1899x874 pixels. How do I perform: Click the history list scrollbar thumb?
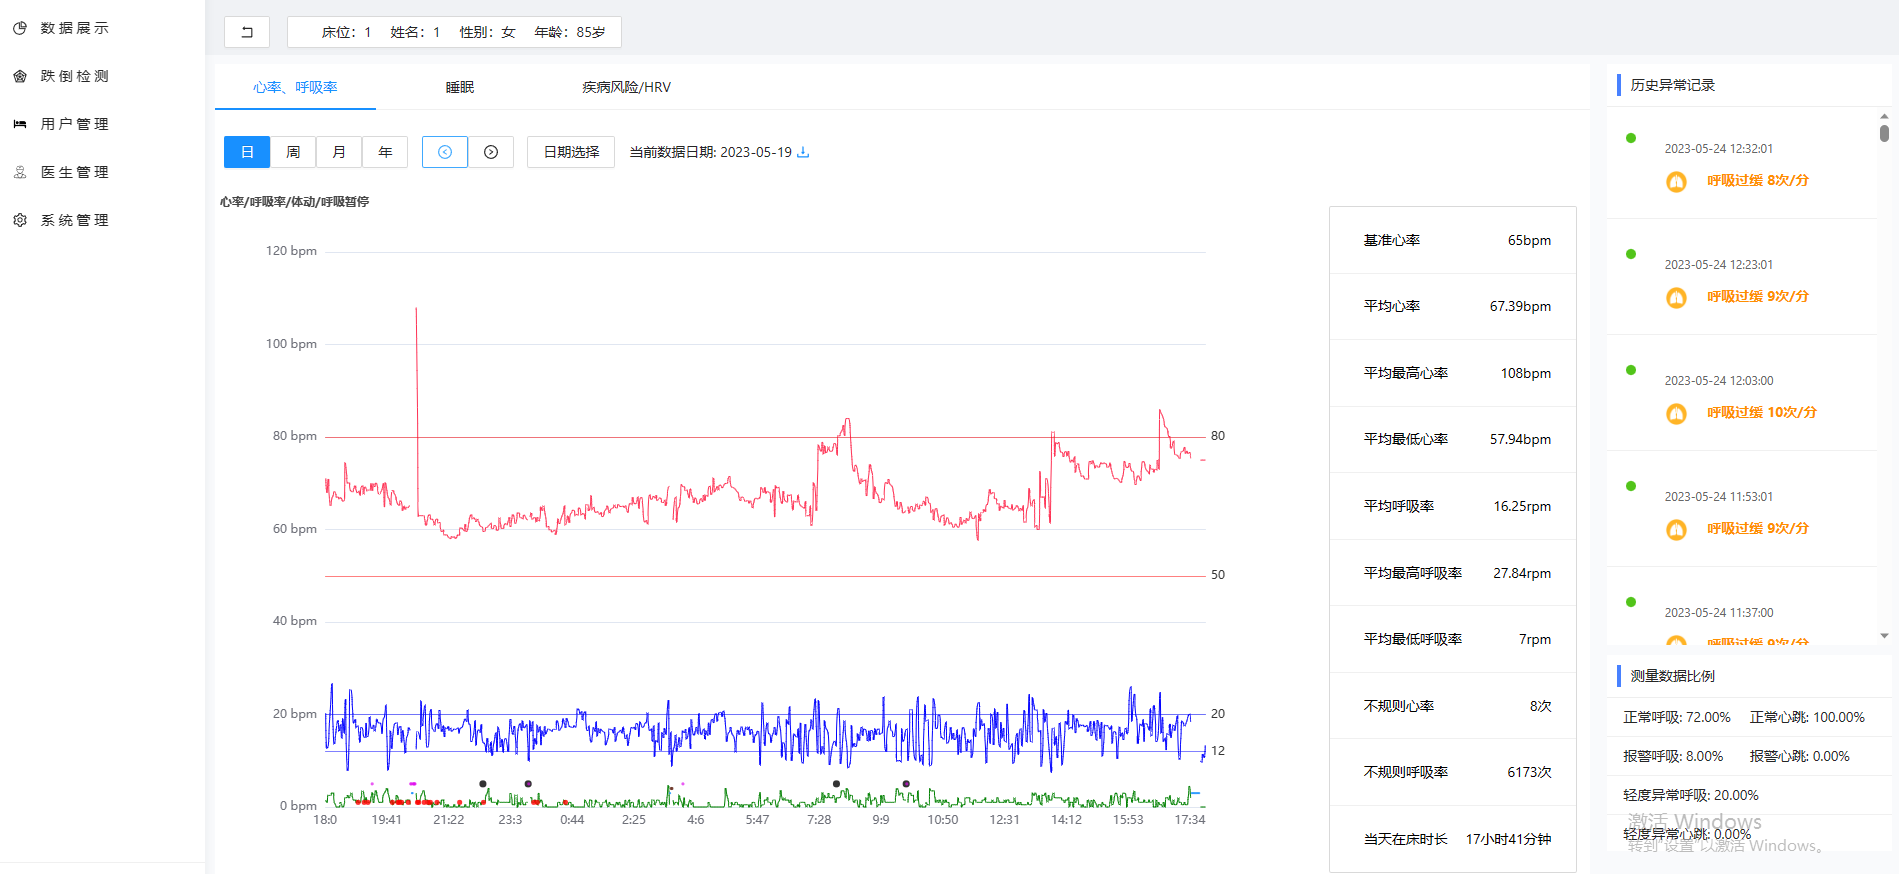pyautogui.click(x=1884, y=132)
